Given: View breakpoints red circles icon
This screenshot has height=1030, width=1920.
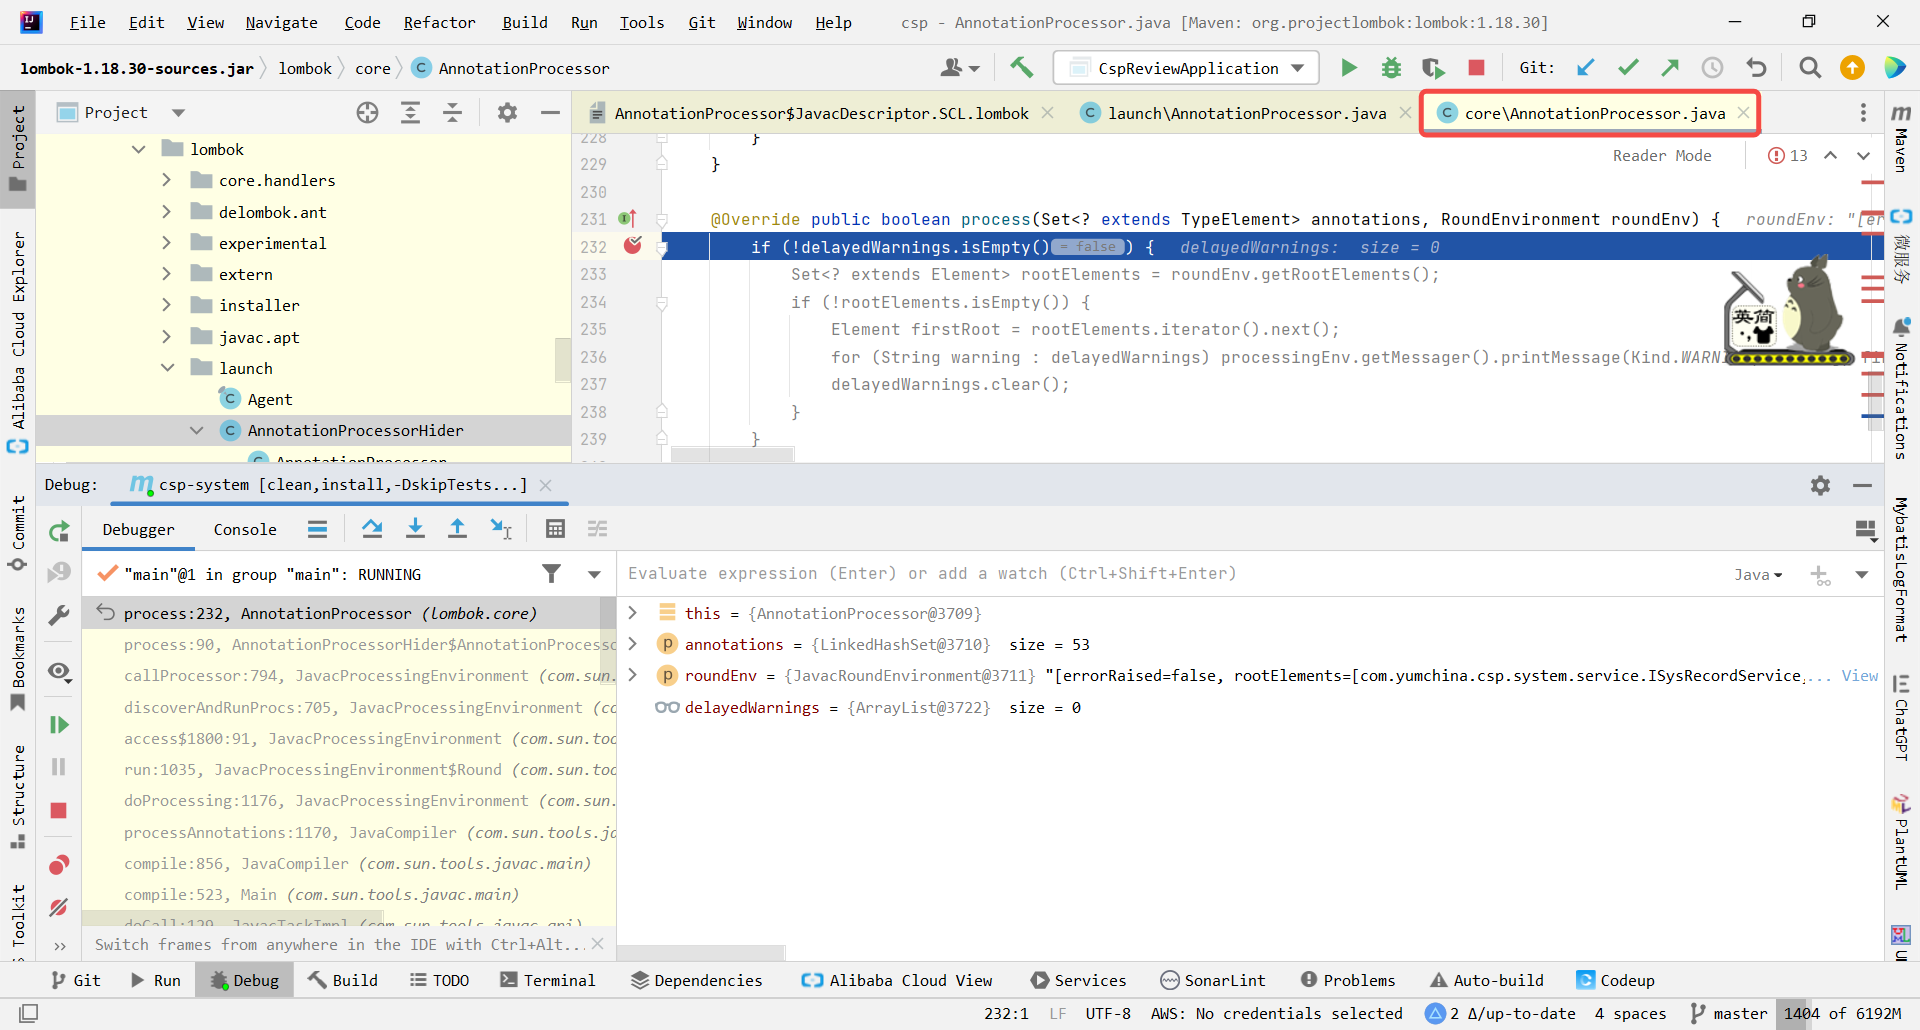Looking at the screenshot, I should pos(59,865).
